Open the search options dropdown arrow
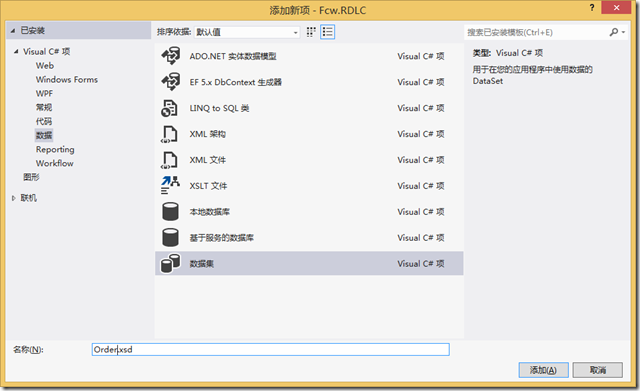The height and width of the screenshot is (391, 640). click(x=623, y=32)
